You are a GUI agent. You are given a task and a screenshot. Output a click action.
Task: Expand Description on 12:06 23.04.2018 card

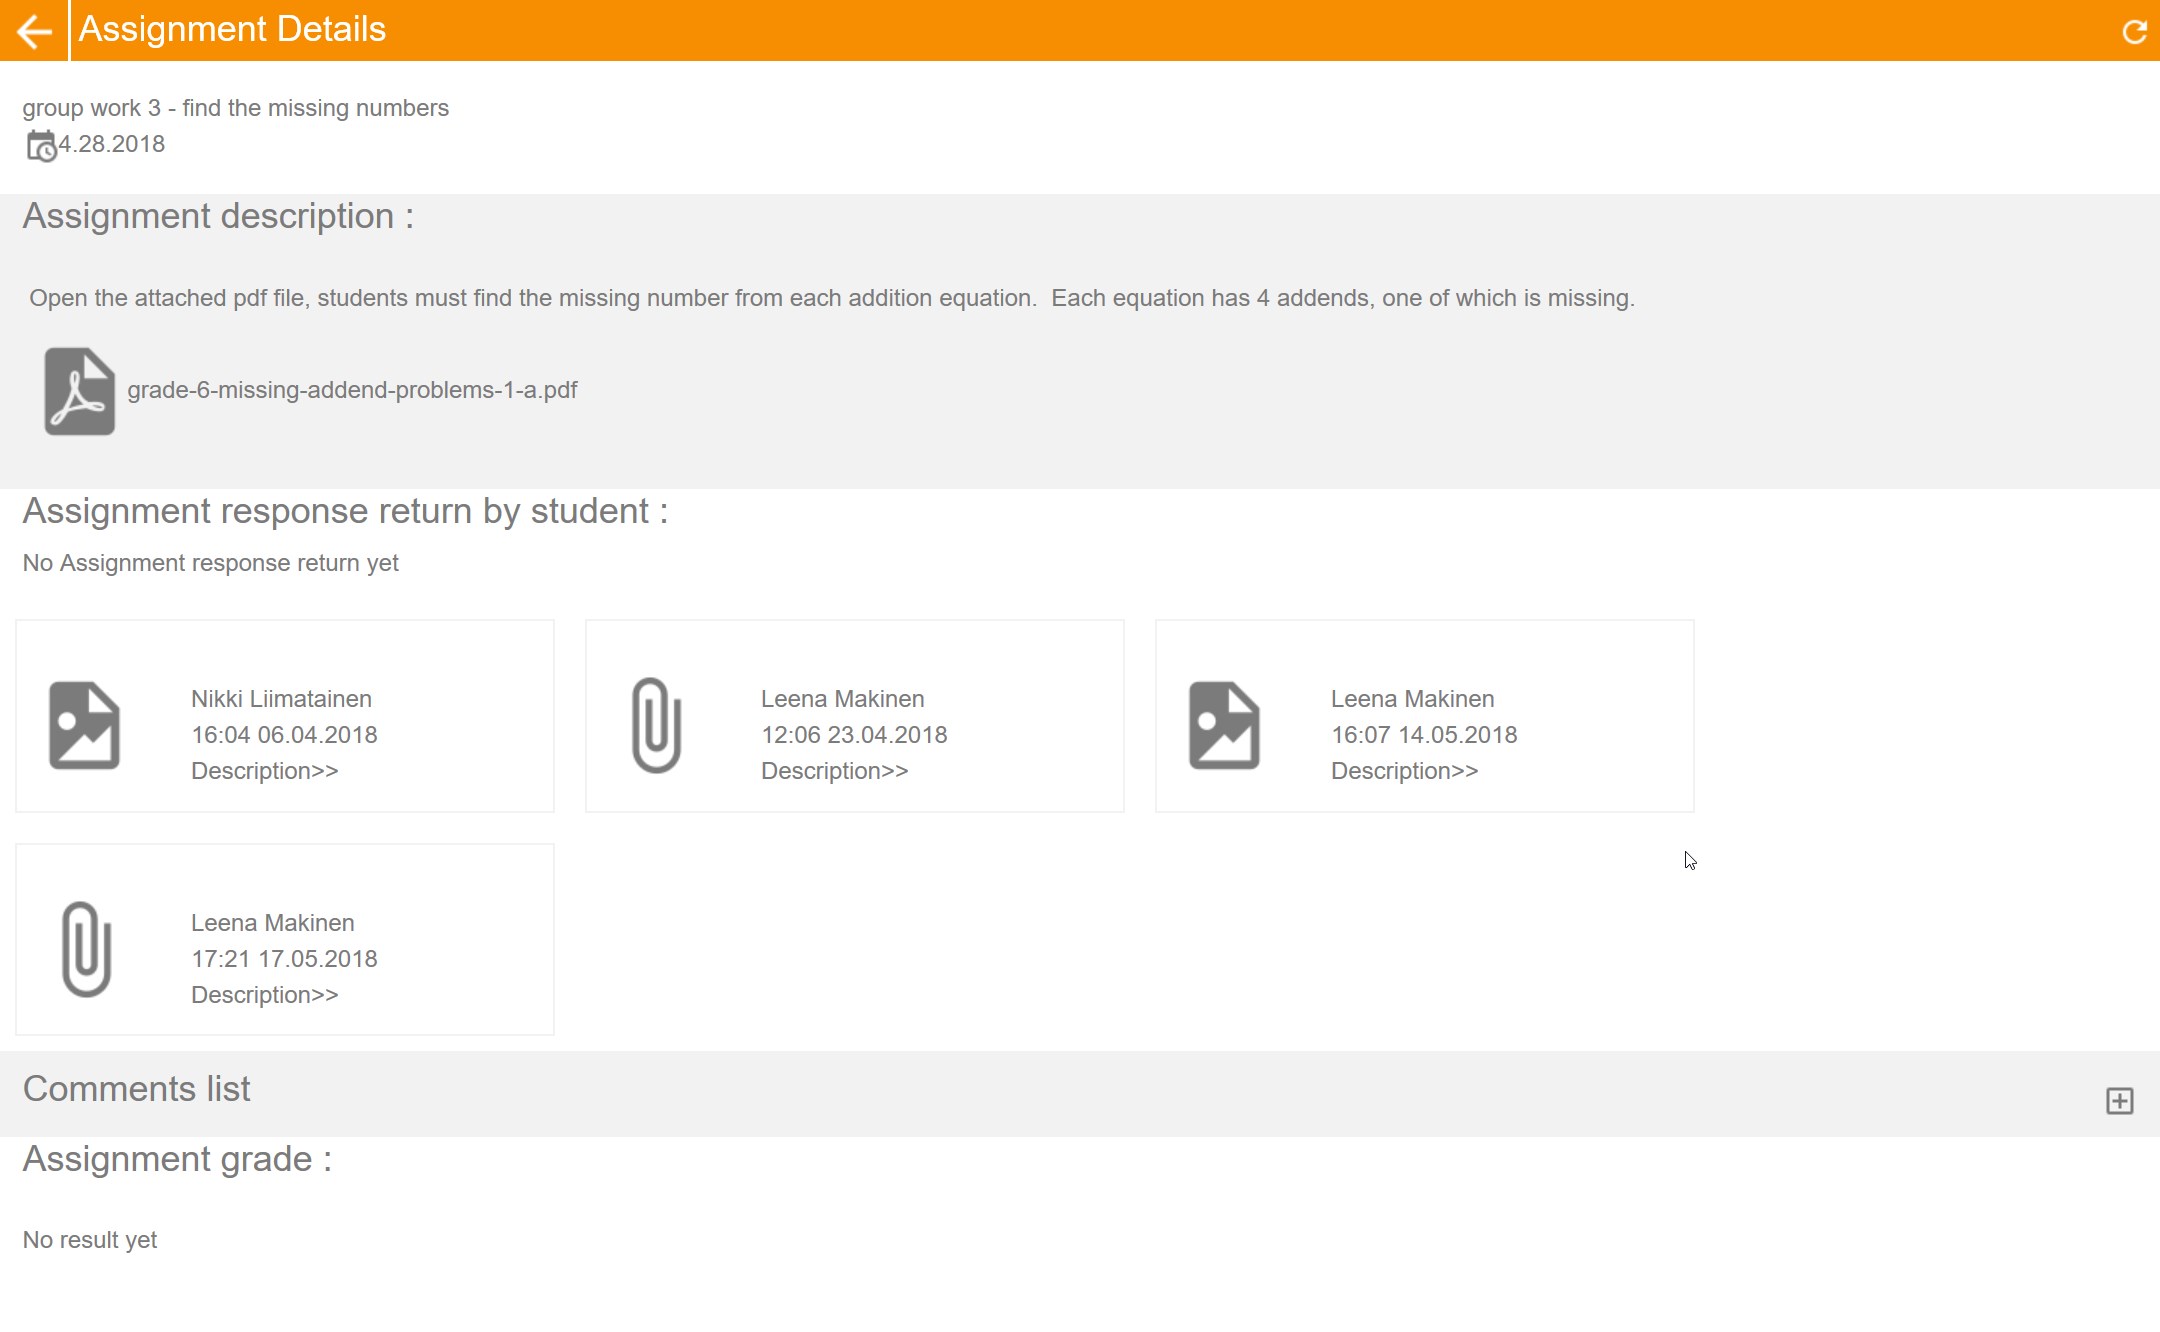click(834, 771)
